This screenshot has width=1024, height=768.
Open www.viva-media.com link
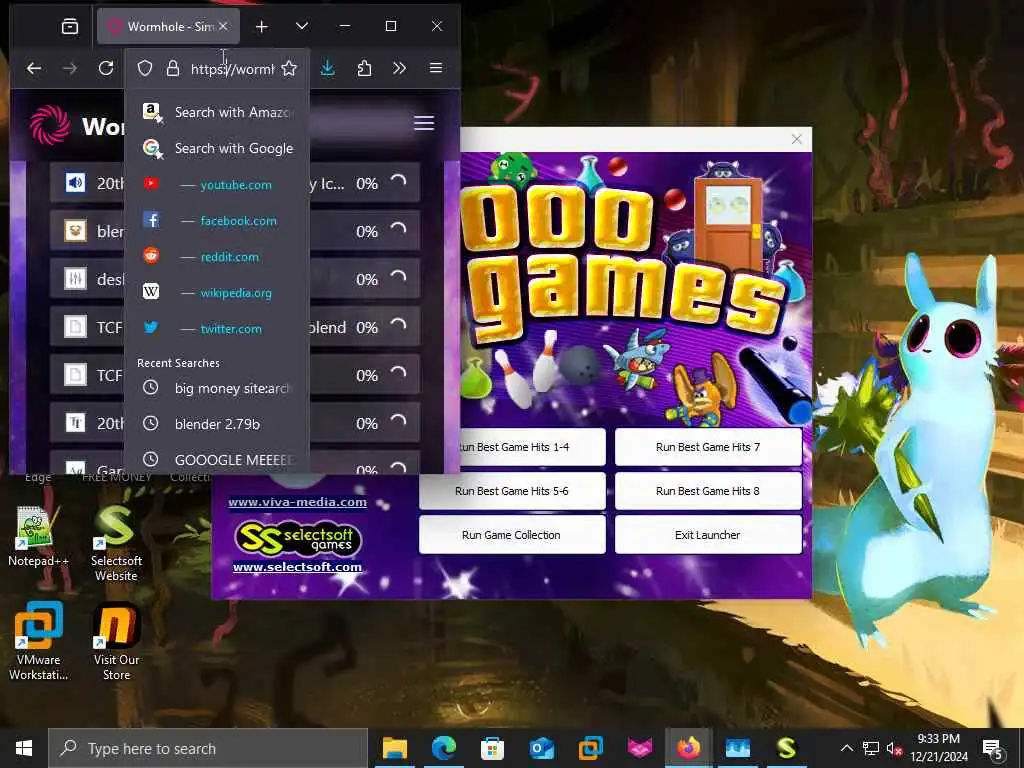[297, 502]
